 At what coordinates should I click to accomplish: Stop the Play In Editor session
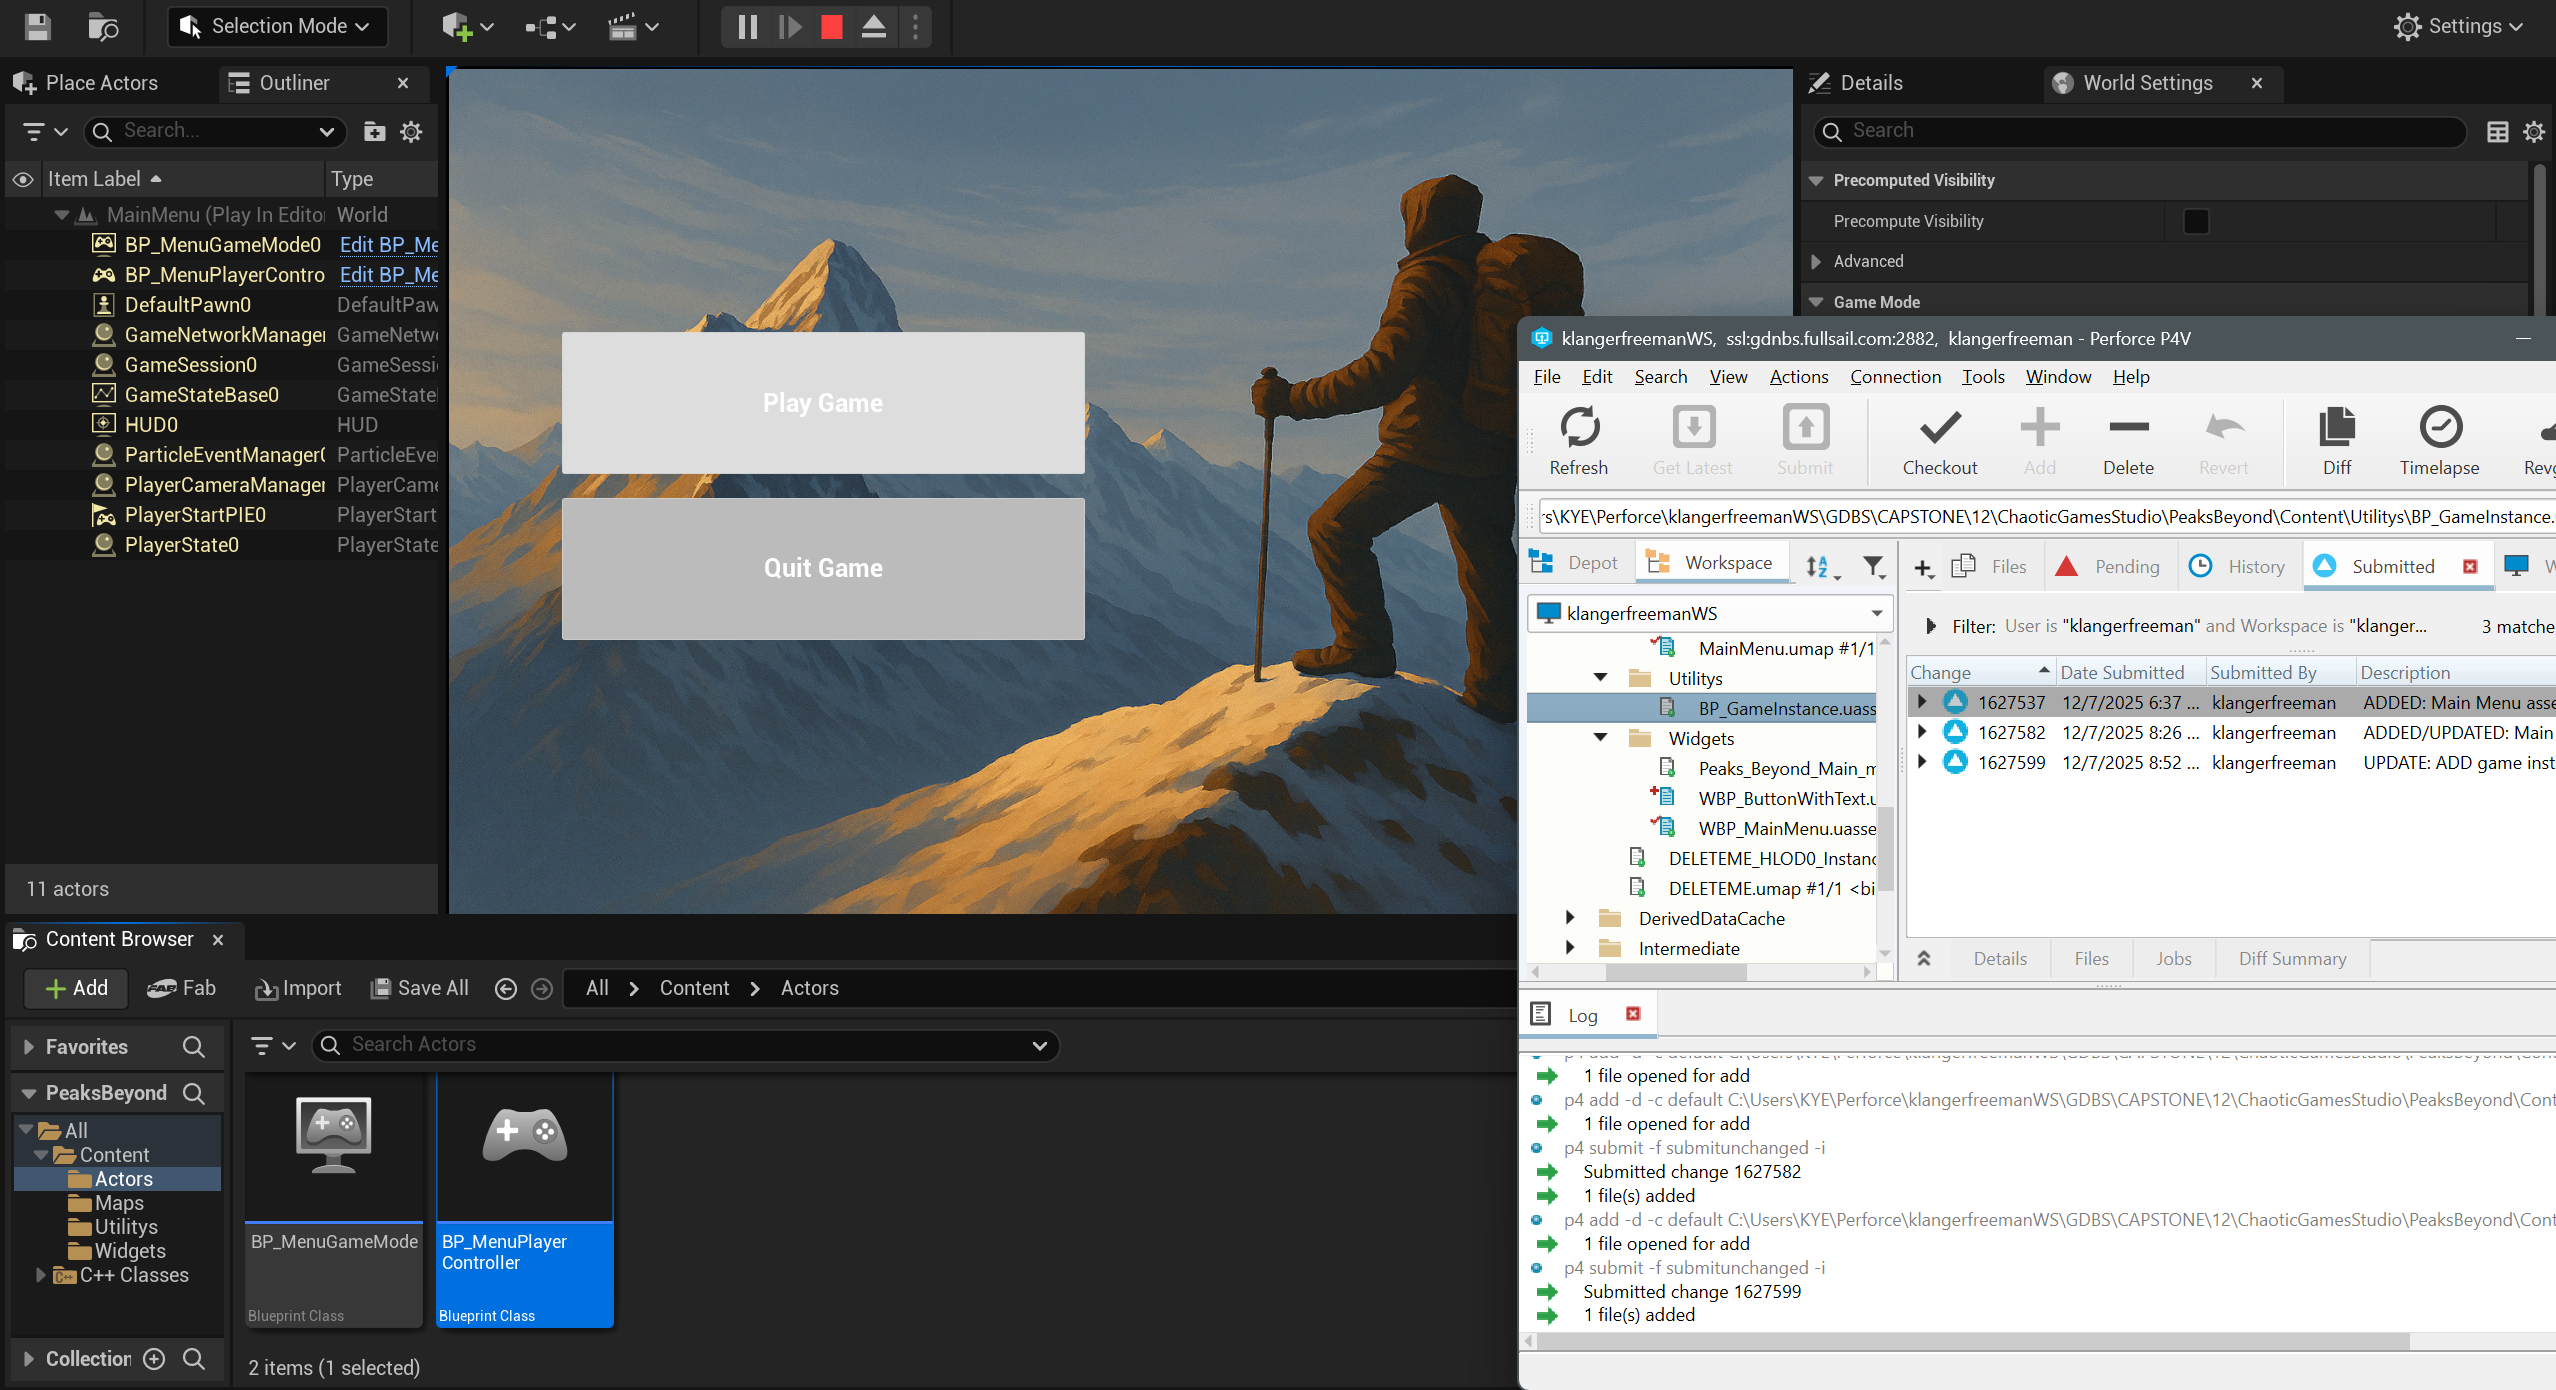[831, 27]
